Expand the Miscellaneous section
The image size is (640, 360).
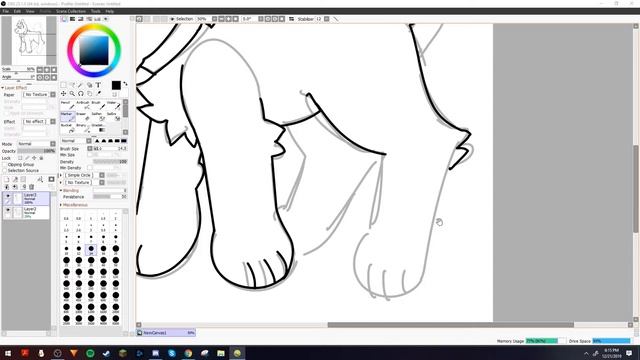point(74,205)
